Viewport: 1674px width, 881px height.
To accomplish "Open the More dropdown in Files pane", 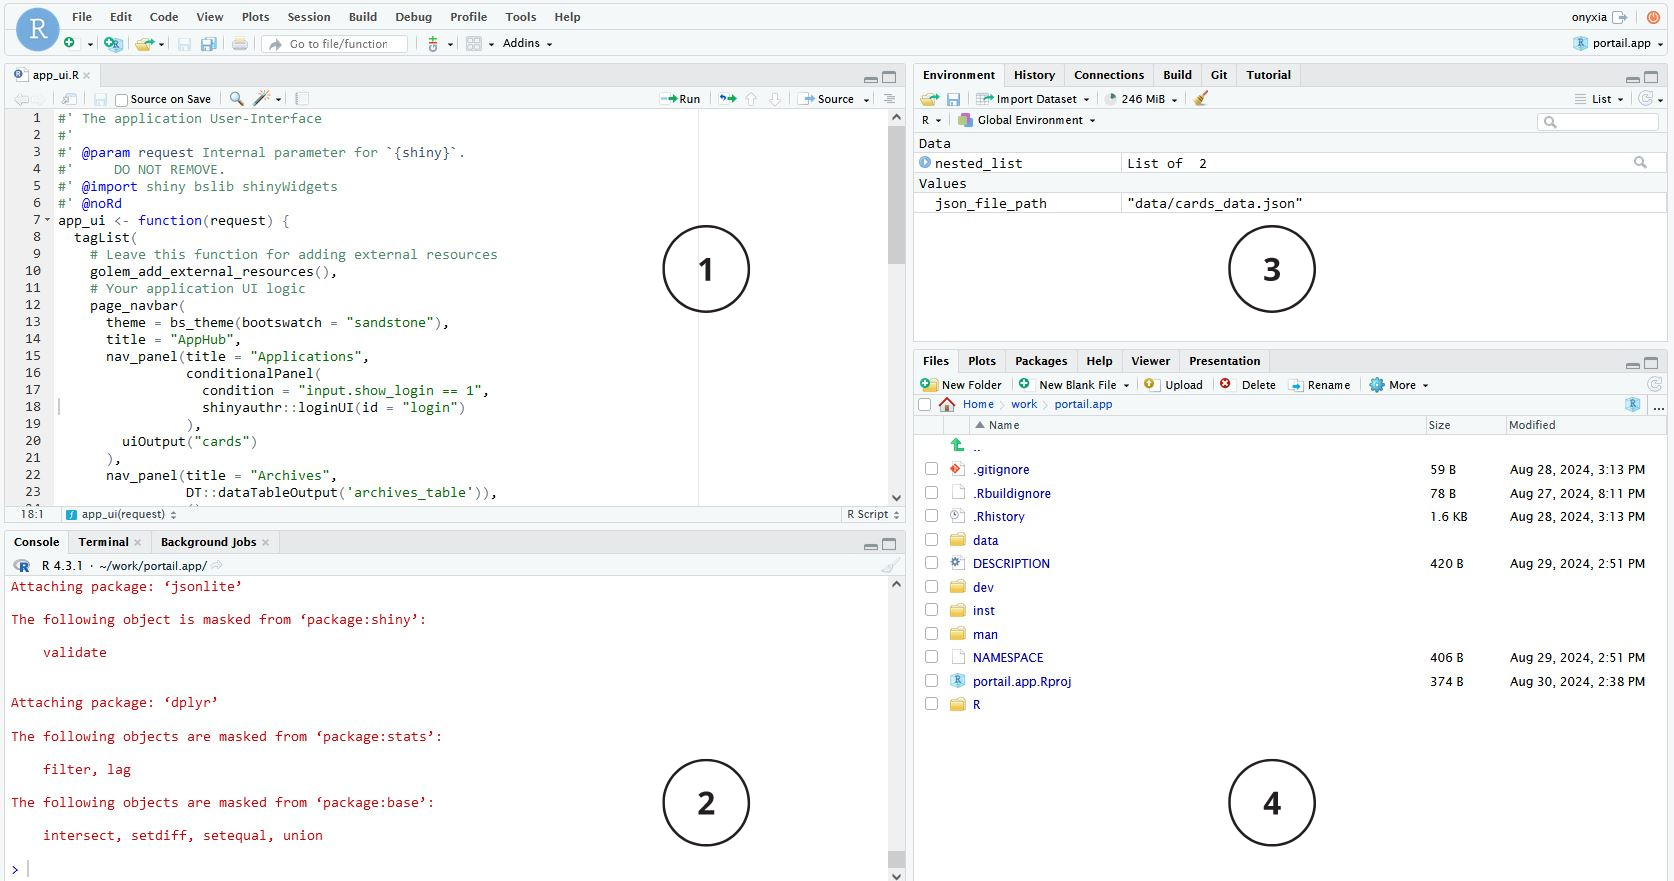I will pos(1400,385).
